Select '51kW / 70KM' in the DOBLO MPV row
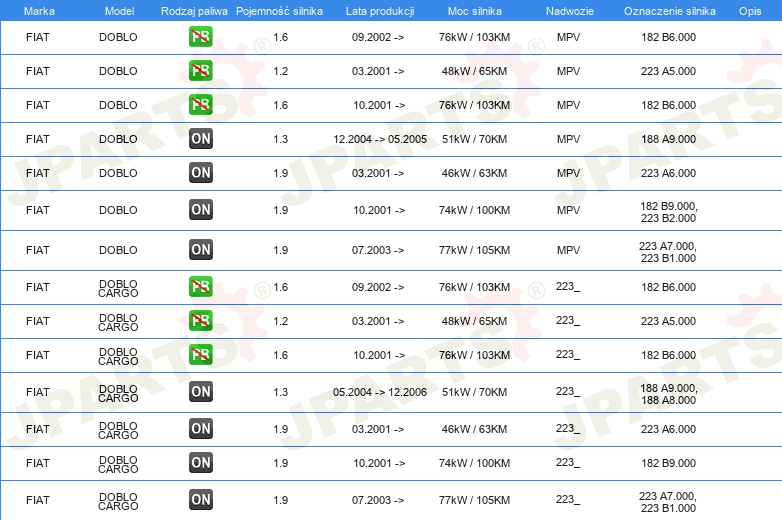 click(474, 139)
